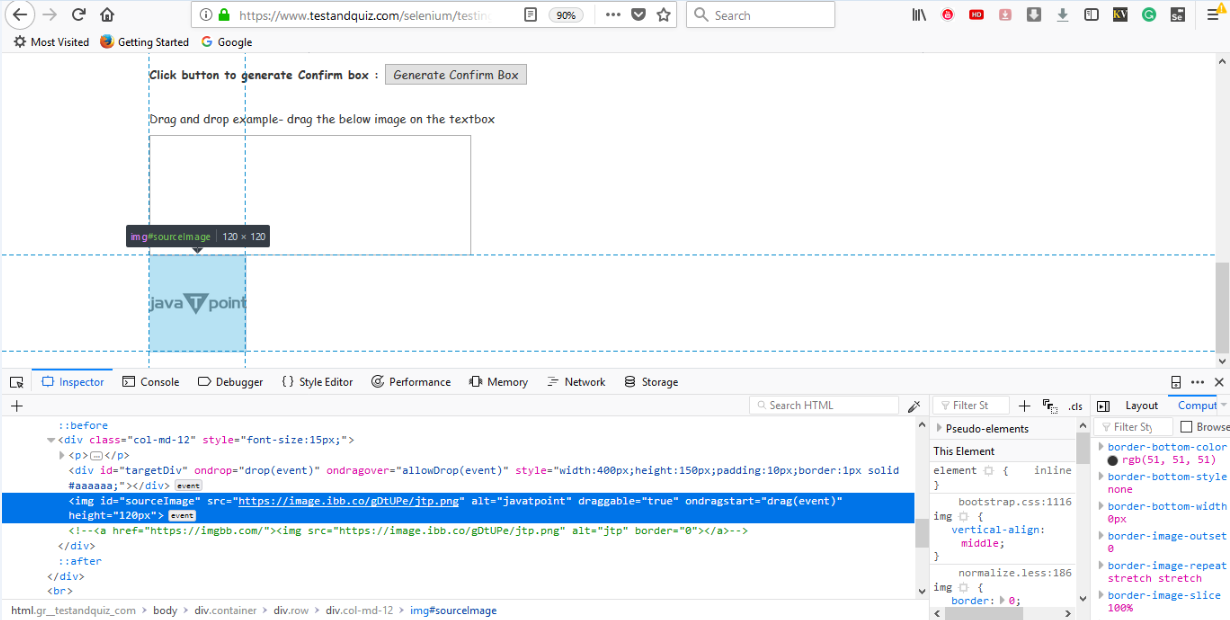Open the Computed panel dropdown arrow
Viewport: 1230px width, 620px height.
[x=1223, y=405]
